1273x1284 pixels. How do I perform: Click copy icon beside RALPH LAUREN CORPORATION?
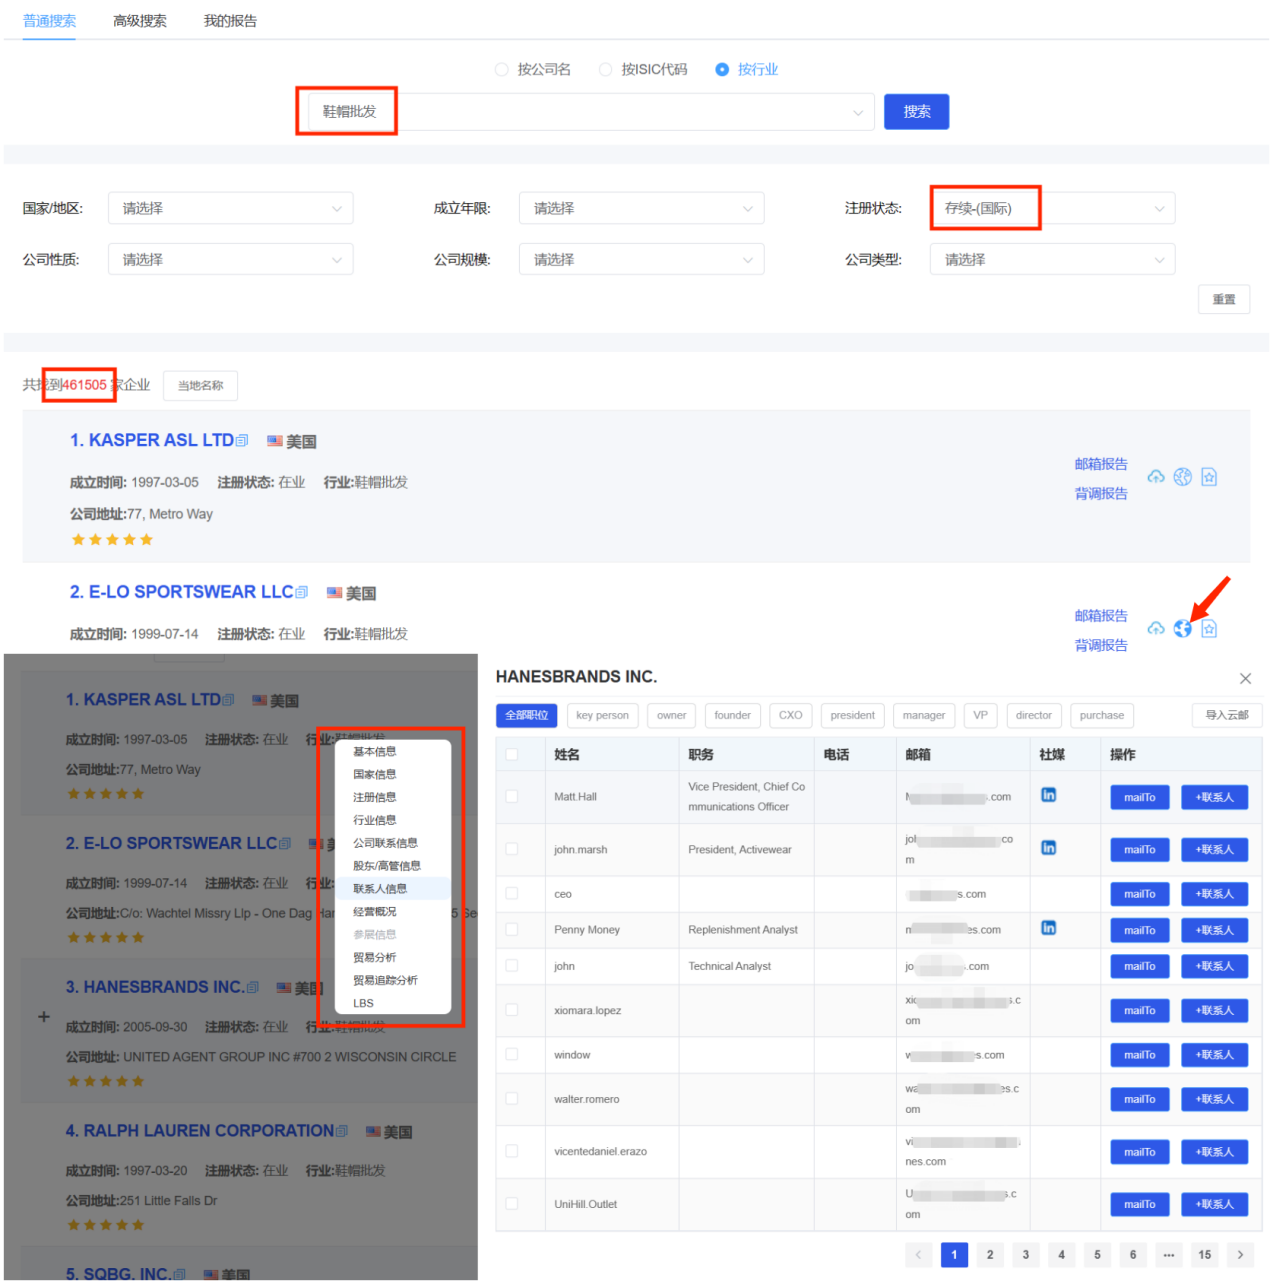[x=342, y=1132]
